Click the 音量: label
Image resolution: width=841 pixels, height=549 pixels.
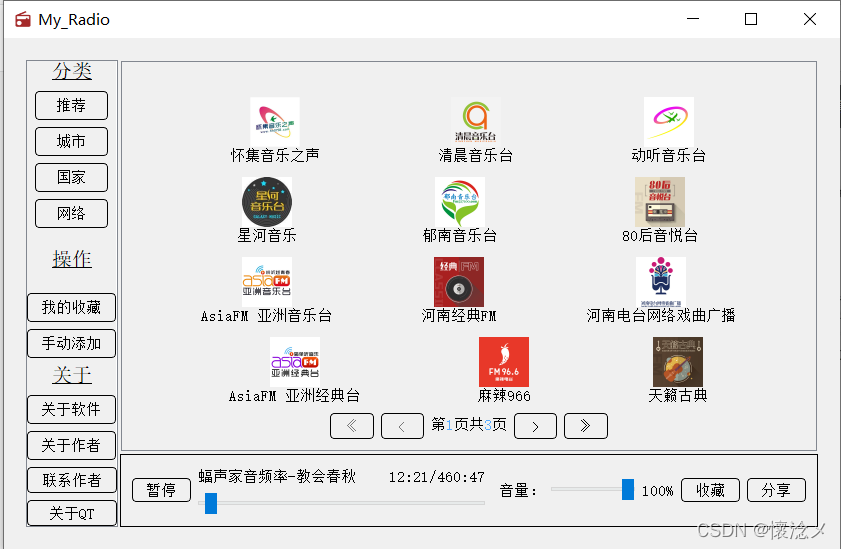click(518, 491)
